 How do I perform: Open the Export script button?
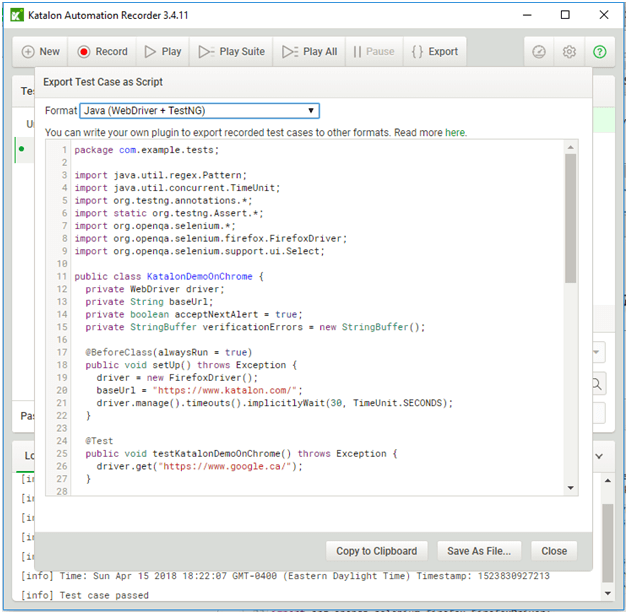(435, 52)
